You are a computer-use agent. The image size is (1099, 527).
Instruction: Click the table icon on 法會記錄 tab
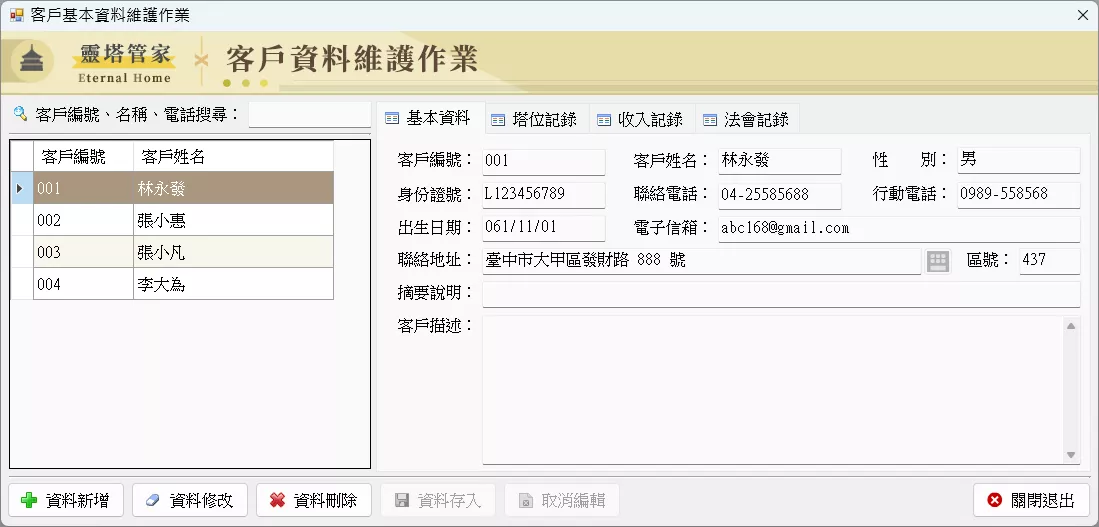[710, 120]
